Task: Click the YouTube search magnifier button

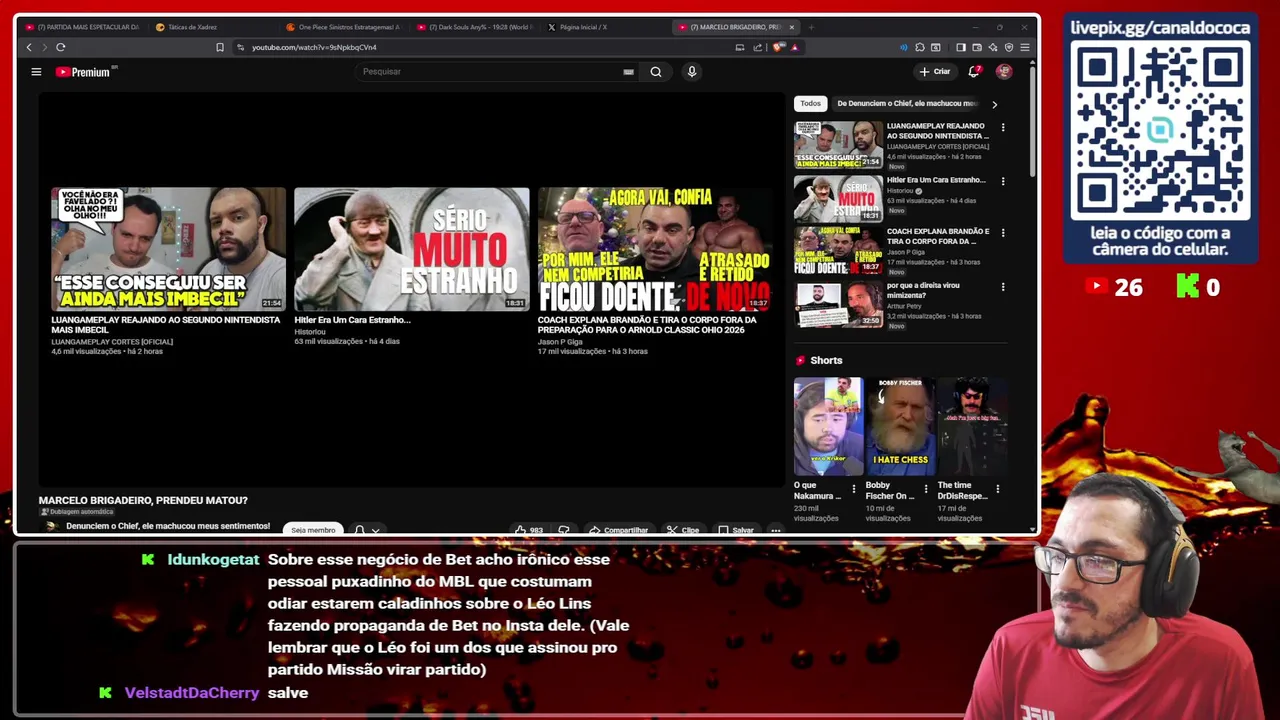Action: (x=656, y=72)
